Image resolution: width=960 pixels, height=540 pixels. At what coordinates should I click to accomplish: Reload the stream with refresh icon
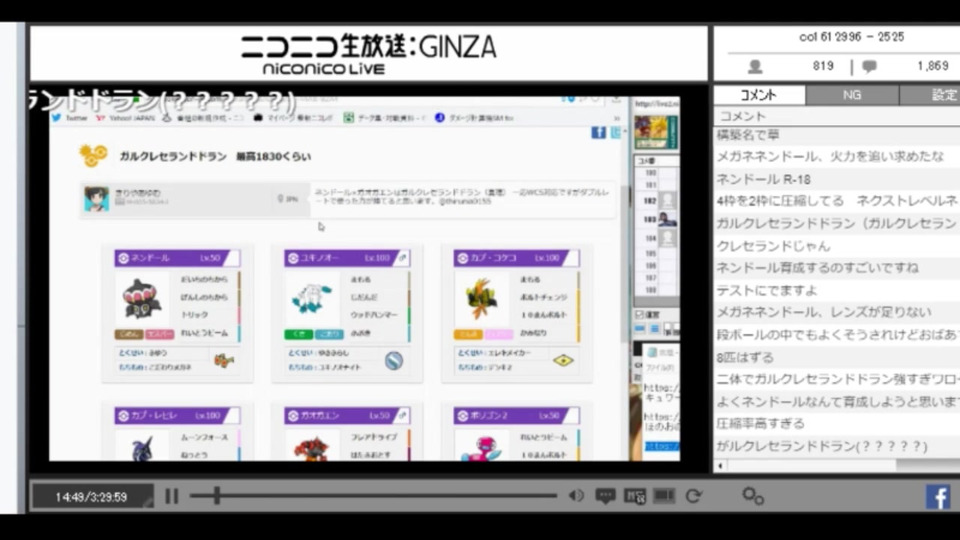[693, 495]
